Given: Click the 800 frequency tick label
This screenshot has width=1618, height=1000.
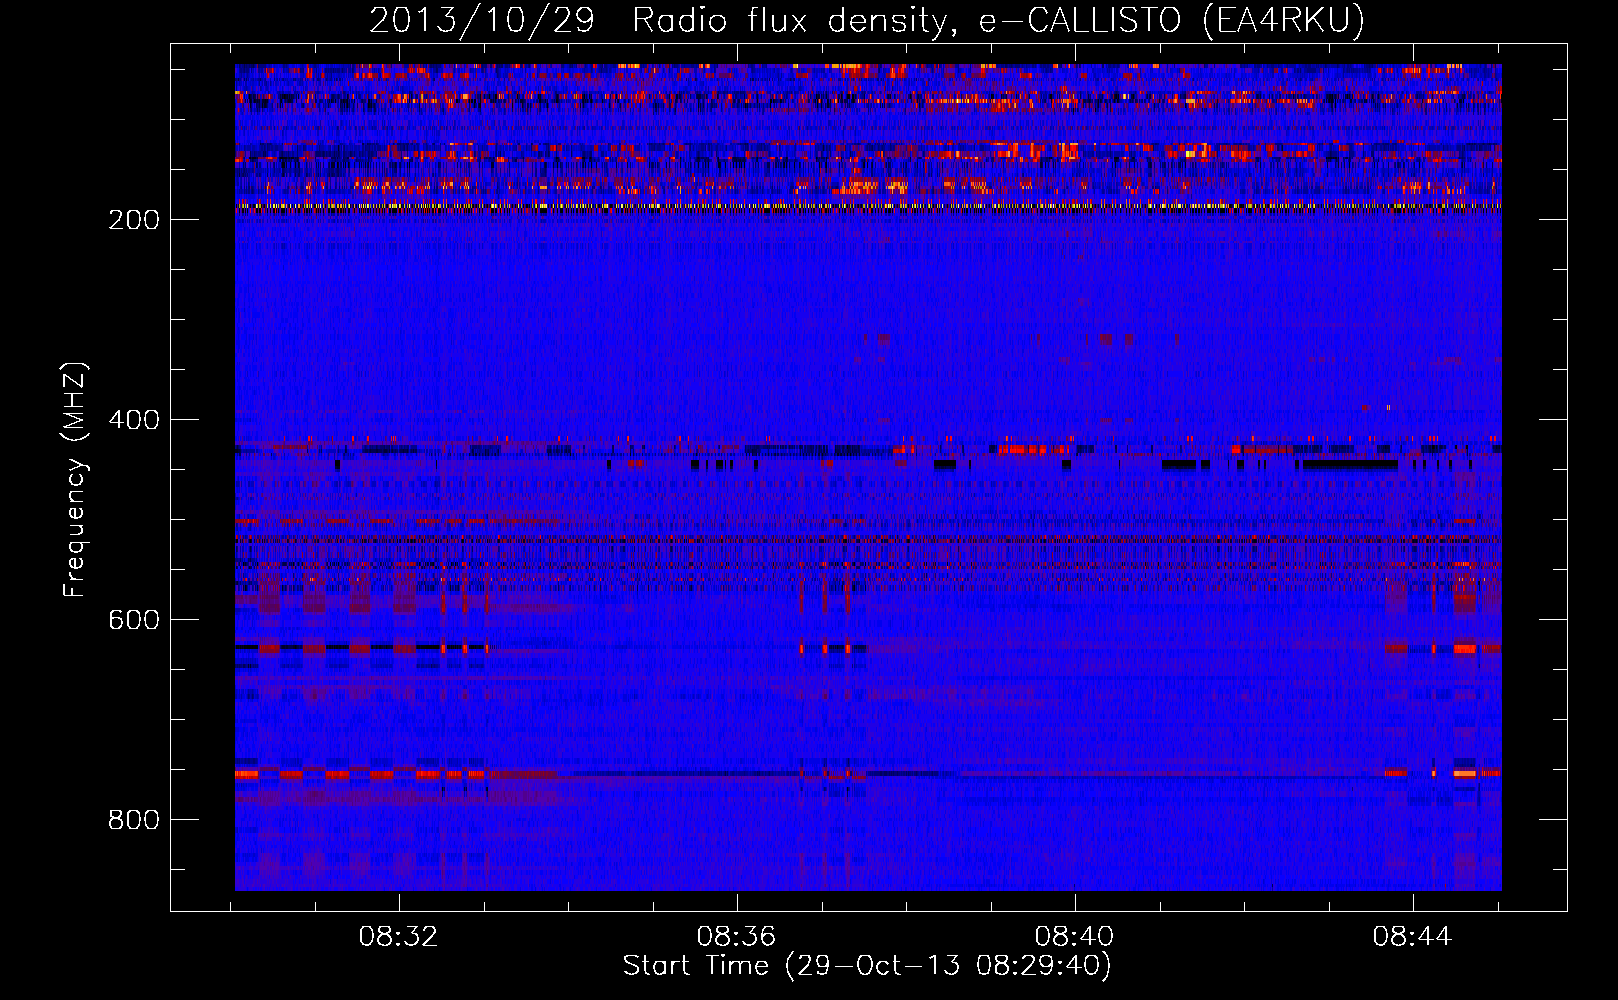Looking at the screenshot, I should [134, 820].
